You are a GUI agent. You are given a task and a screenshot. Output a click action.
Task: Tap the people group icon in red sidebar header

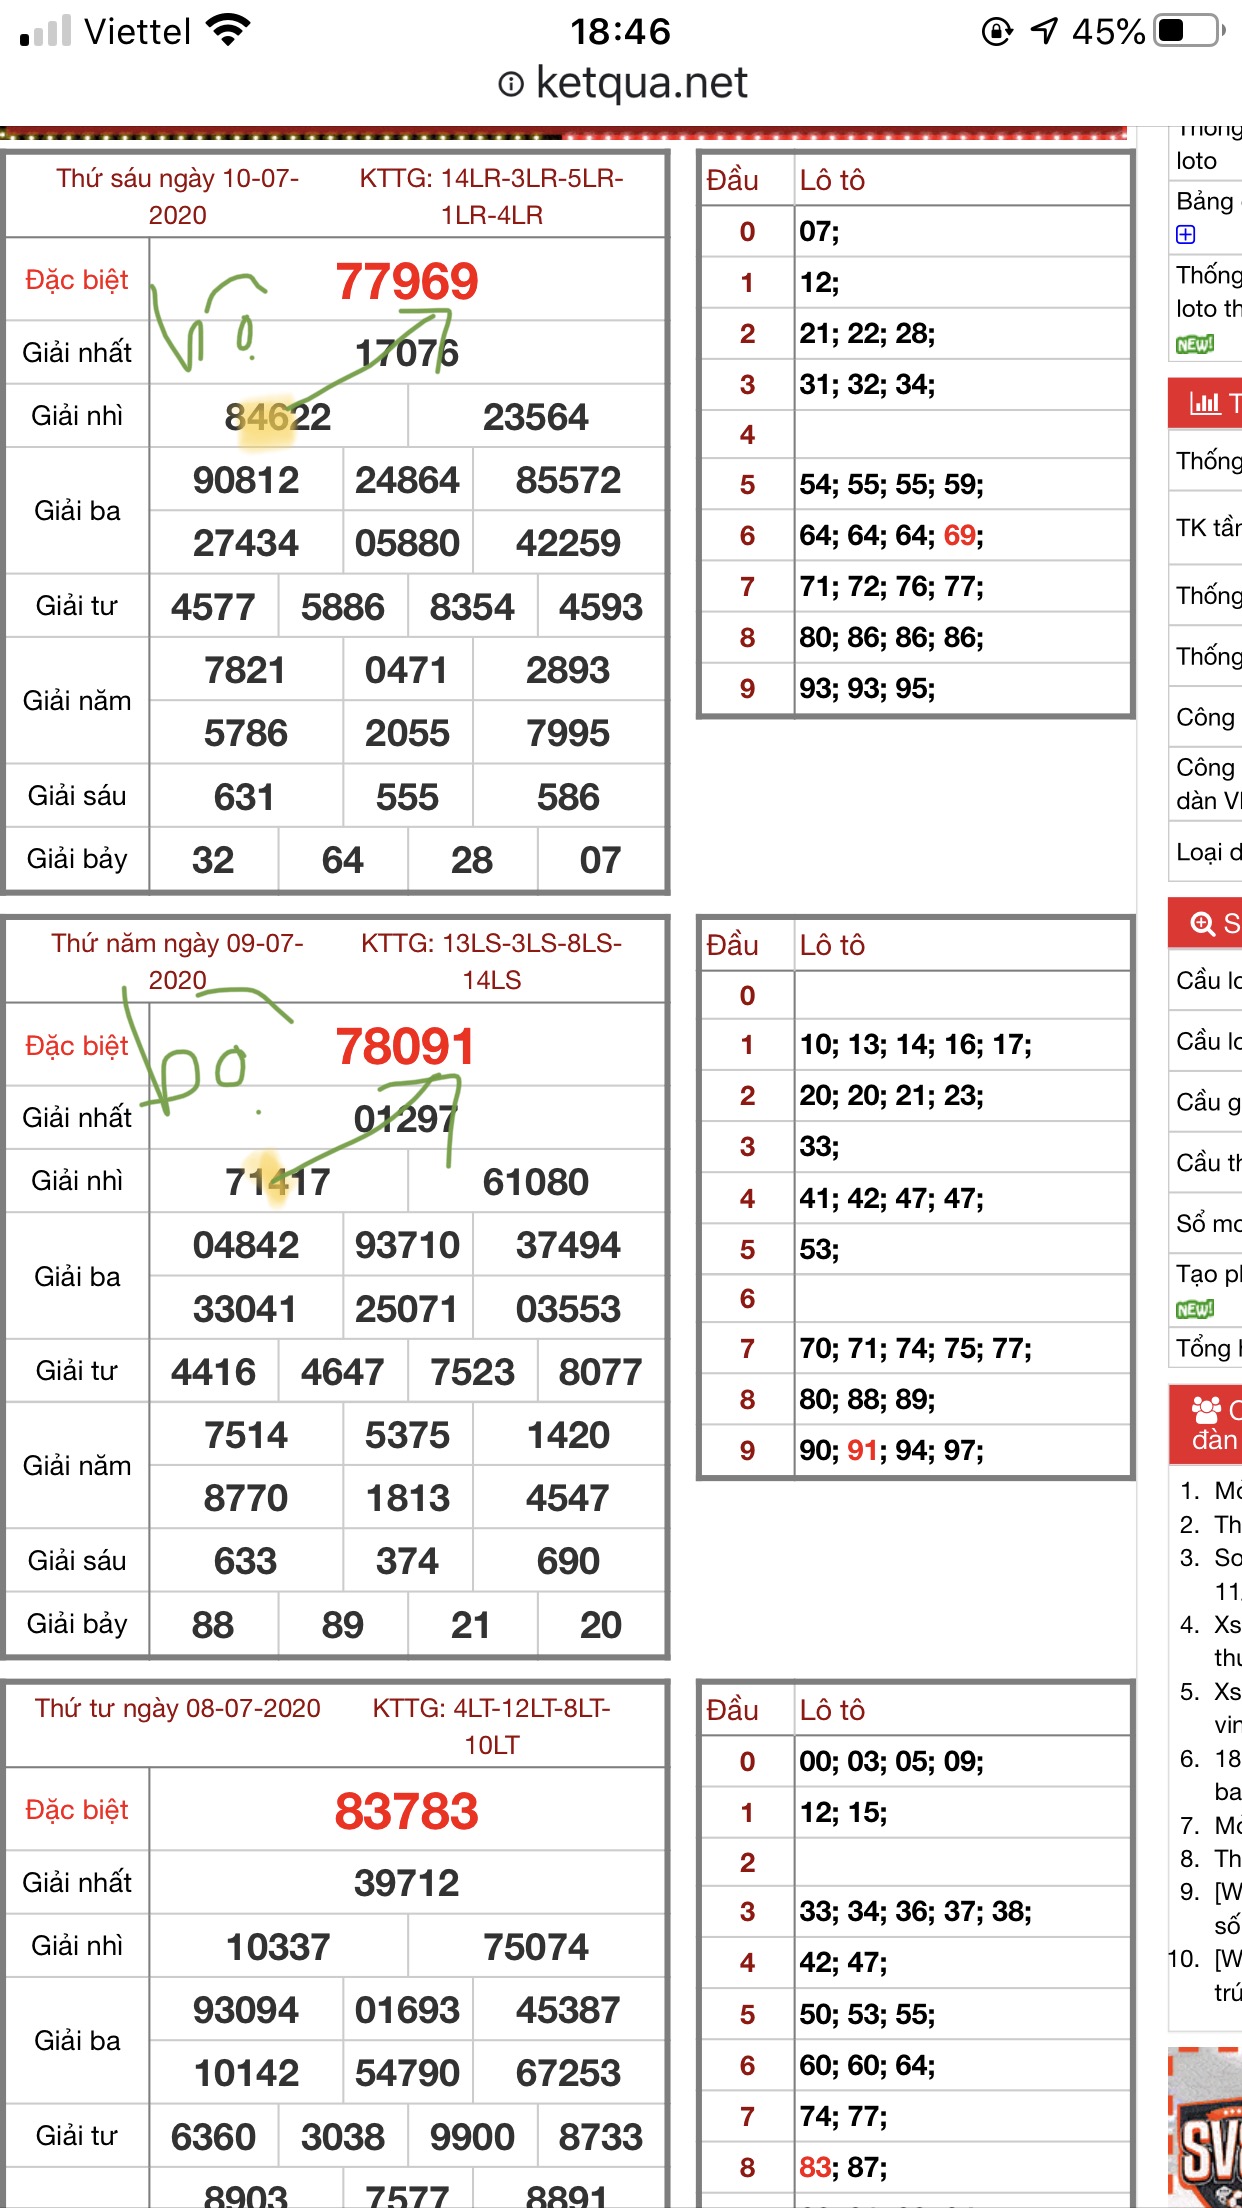1207,1410
